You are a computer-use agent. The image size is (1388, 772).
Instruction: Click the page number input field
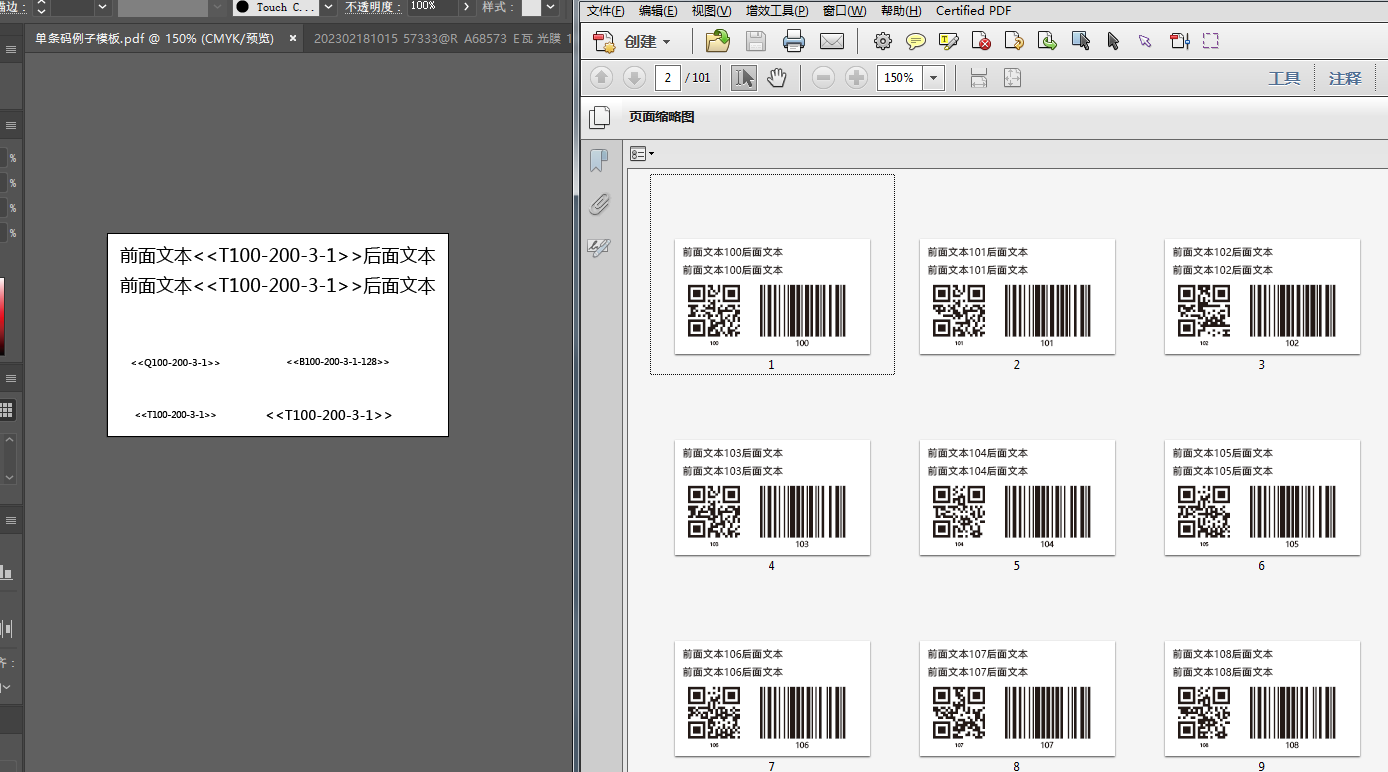pos(668,78)
